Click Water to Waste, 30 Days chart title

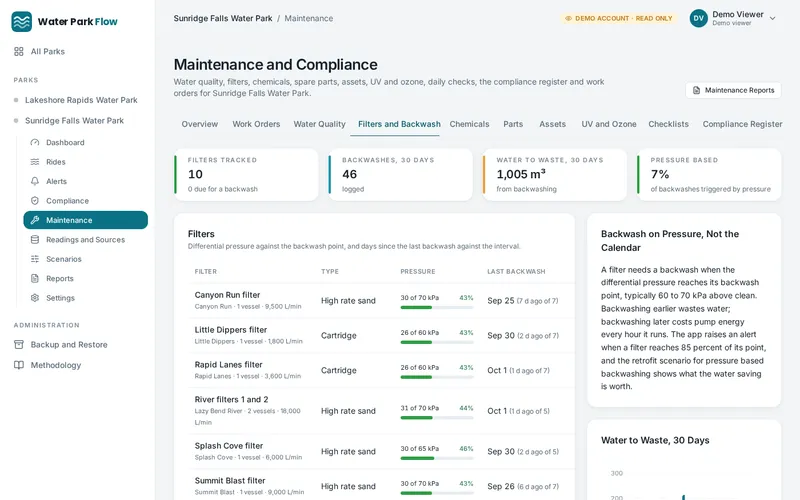(x=655, y=440)
